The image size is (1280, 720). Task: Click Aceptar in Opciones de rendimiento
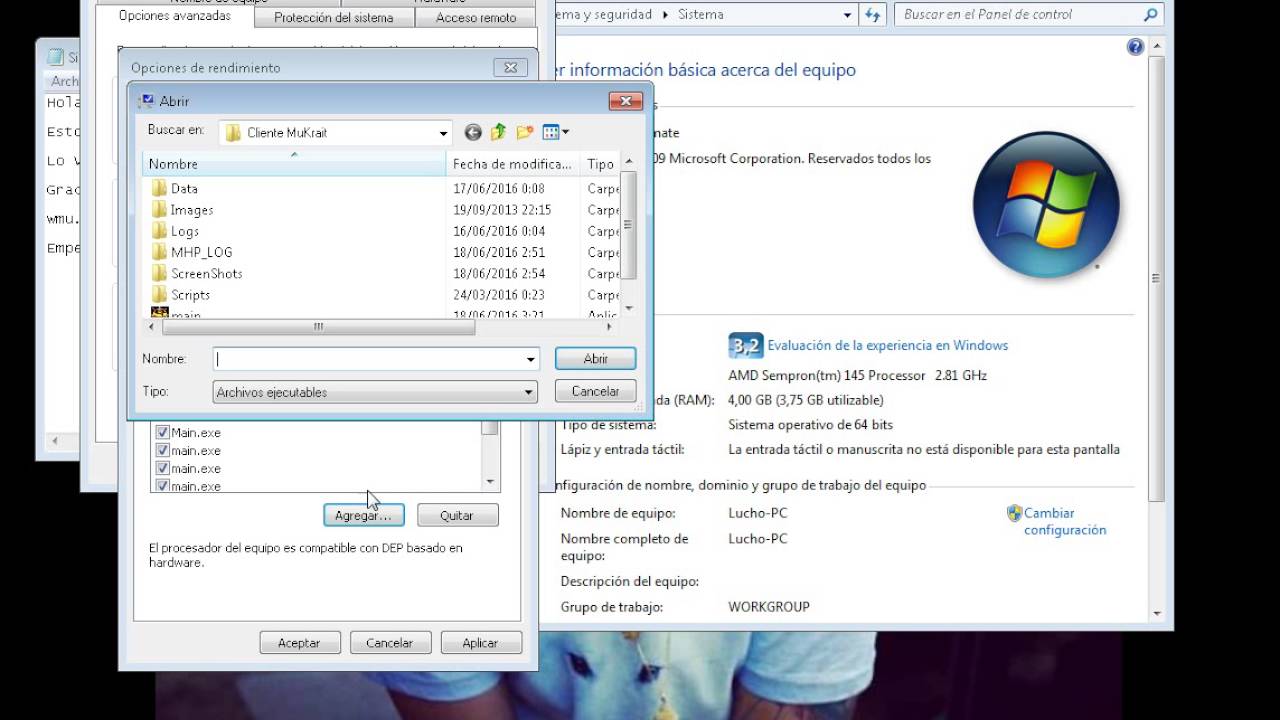299,643
